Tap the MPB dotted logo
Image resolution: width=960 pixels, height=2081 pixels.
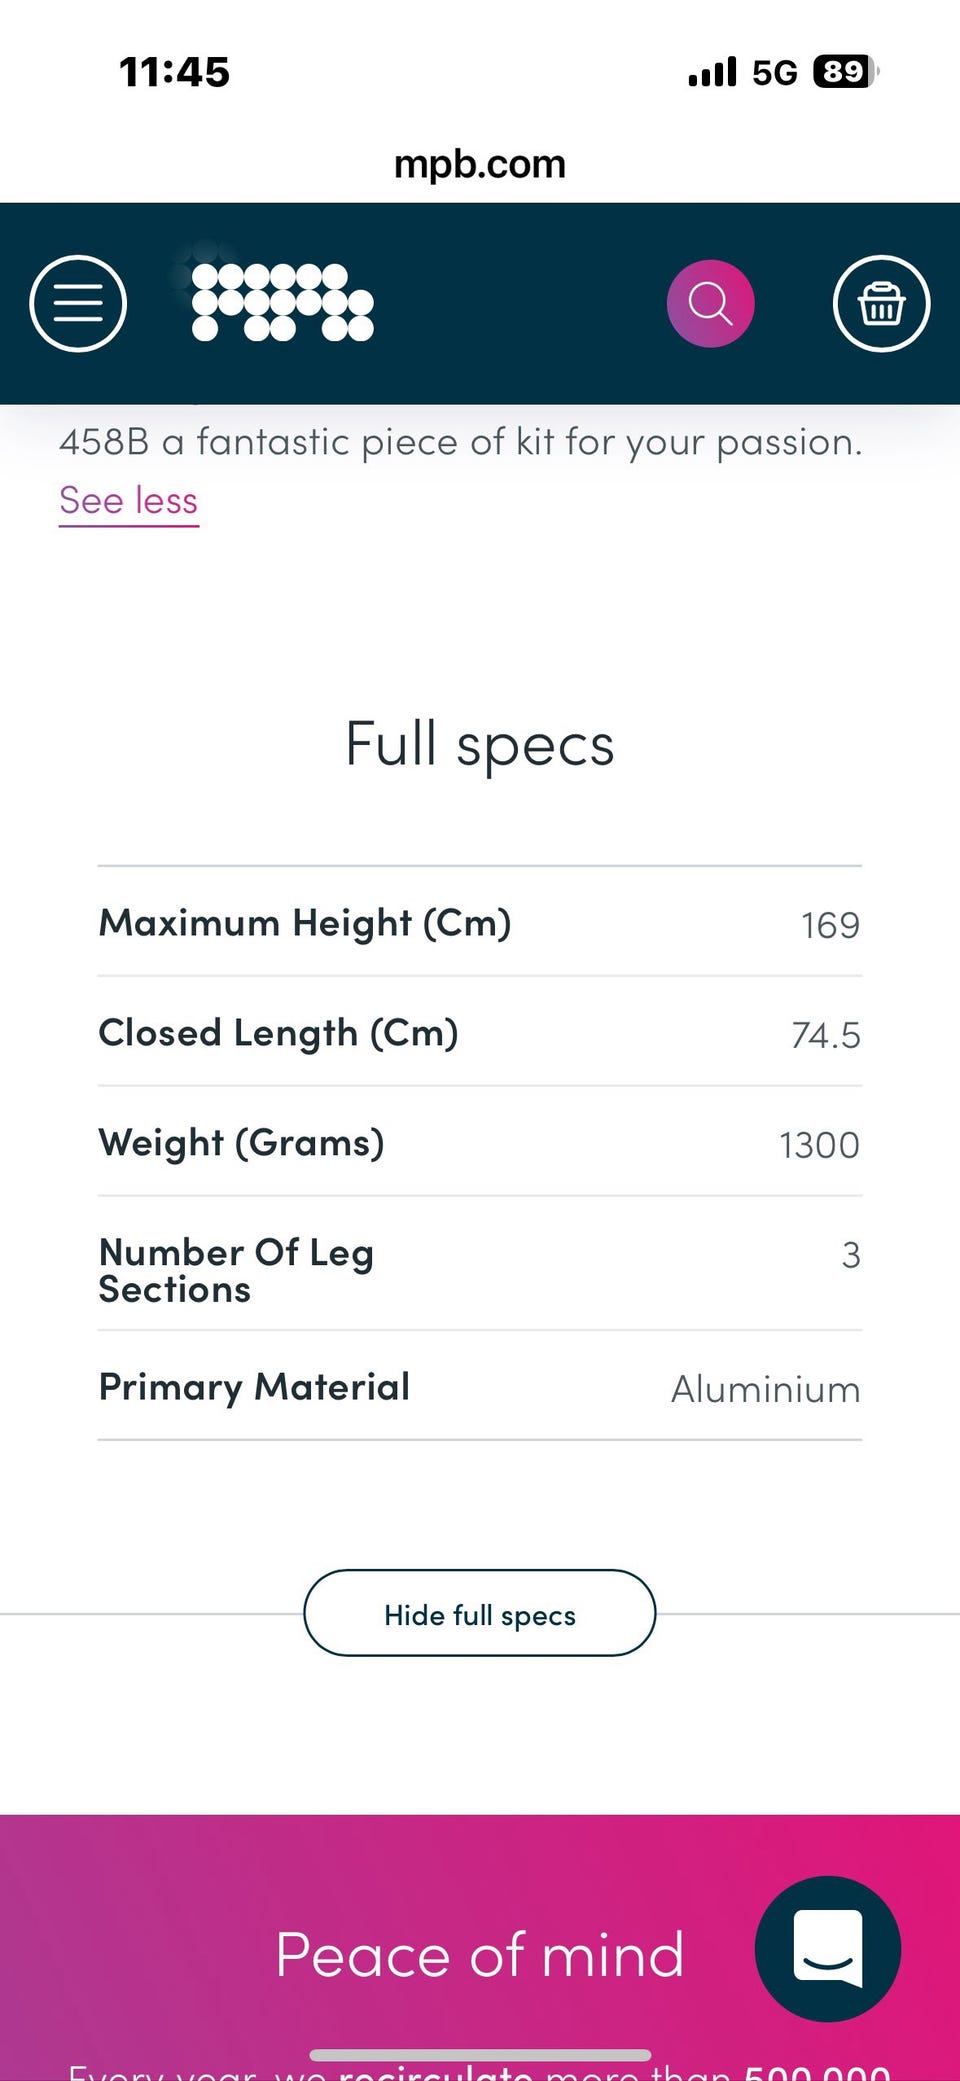click(282, 302)
